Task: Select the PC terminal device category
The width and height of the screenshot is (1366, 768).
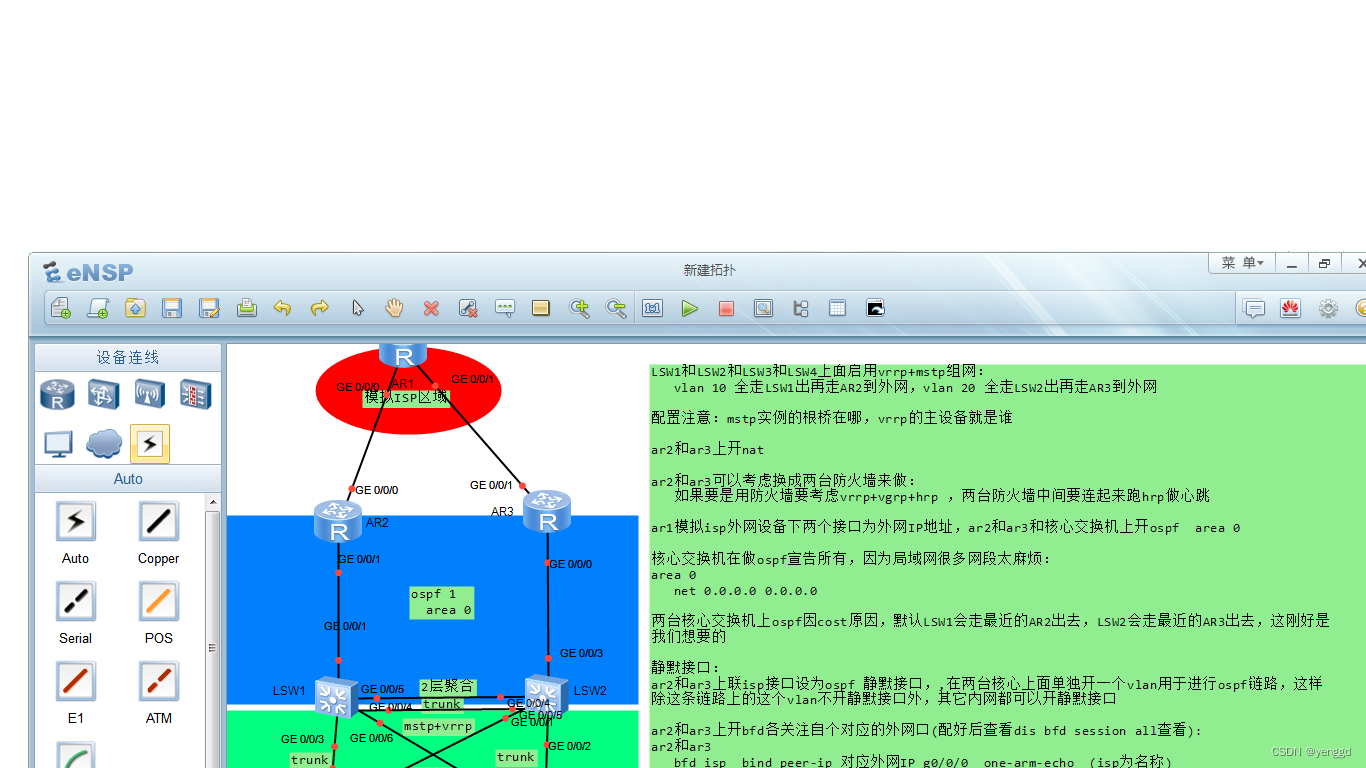Action: tap(57, 443)
